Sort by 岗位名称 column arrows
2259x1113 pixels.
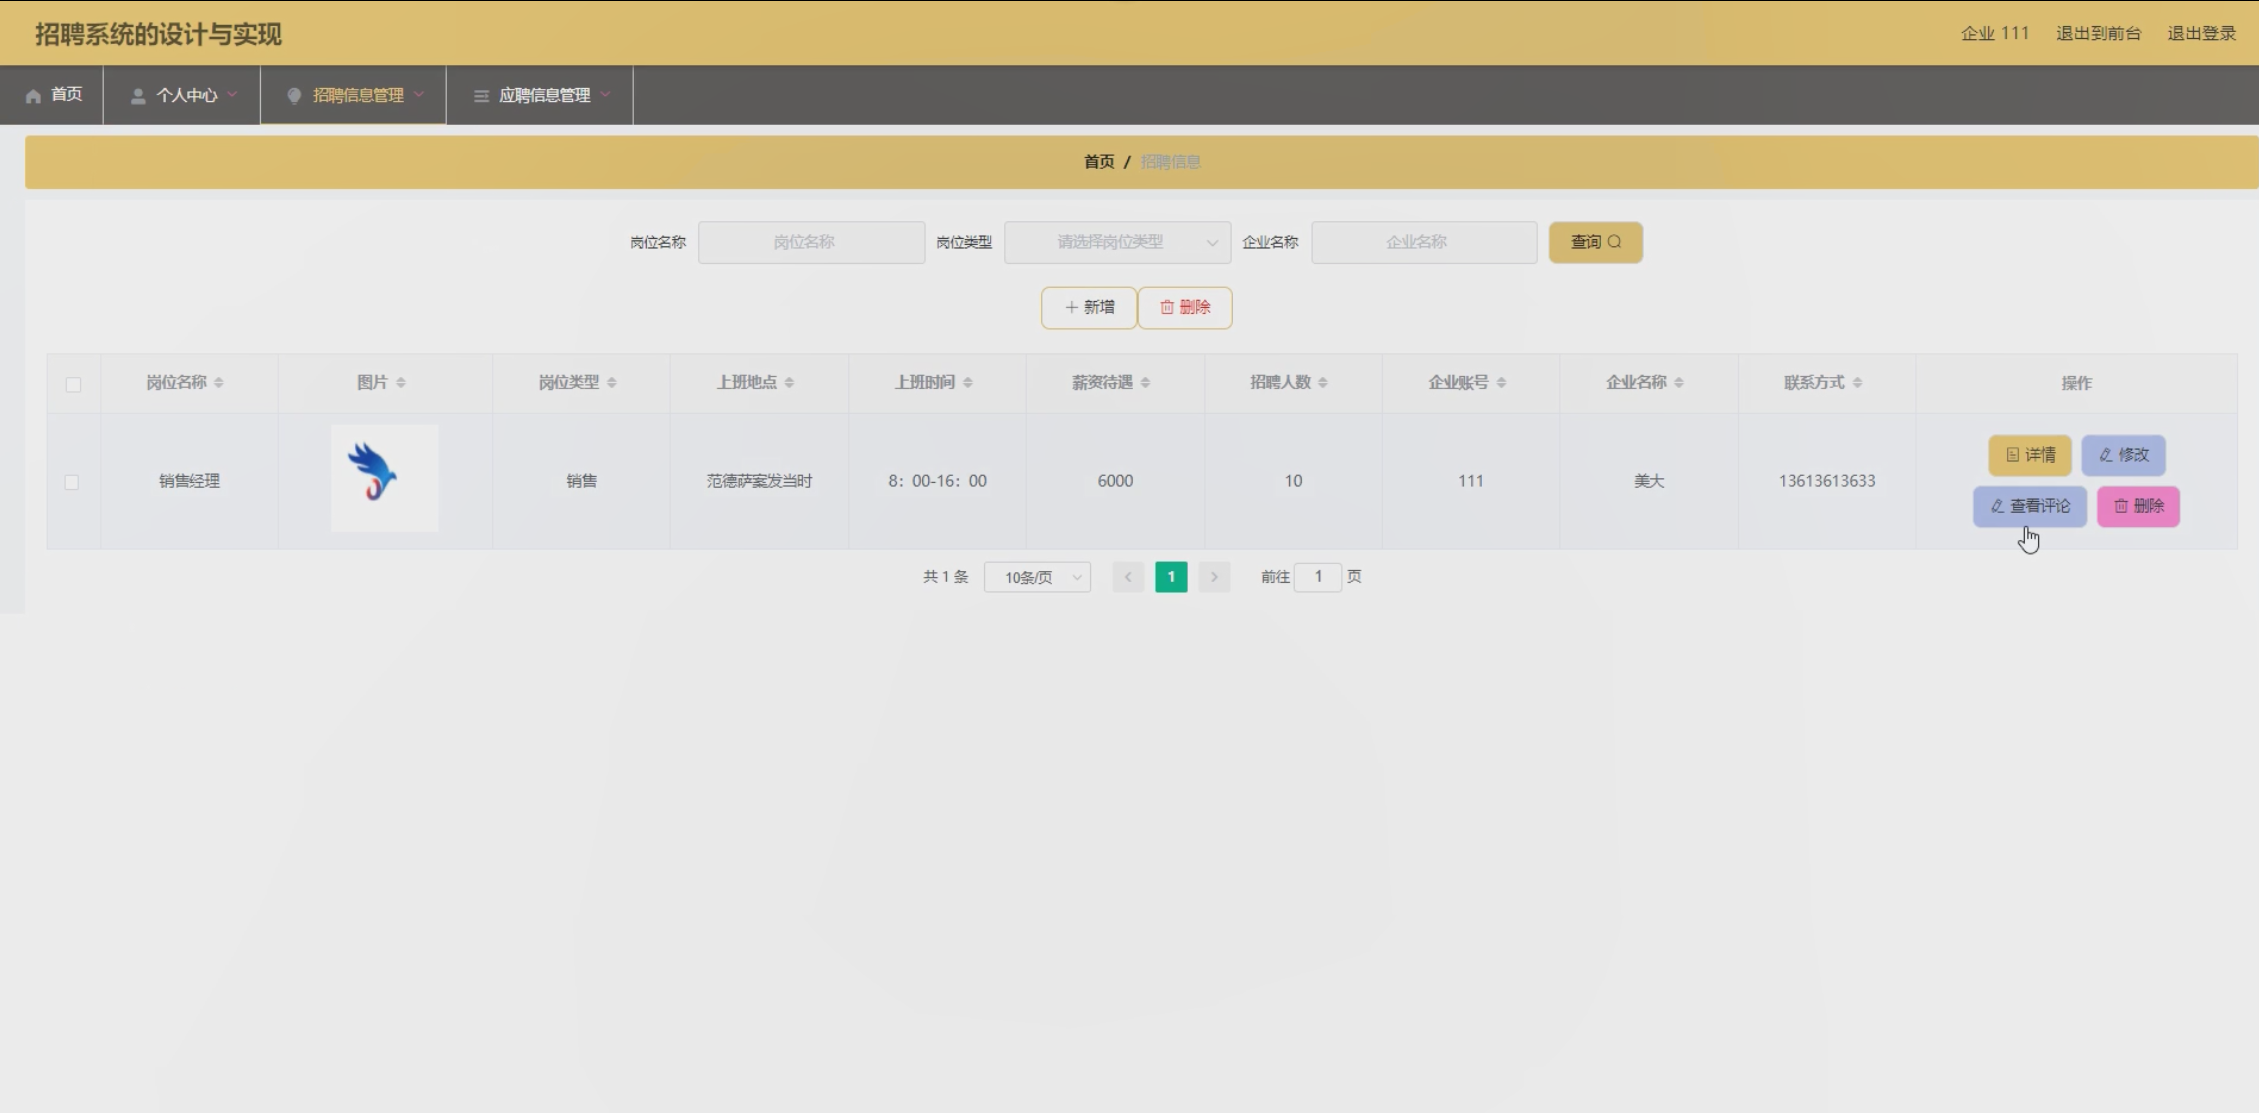219,383
